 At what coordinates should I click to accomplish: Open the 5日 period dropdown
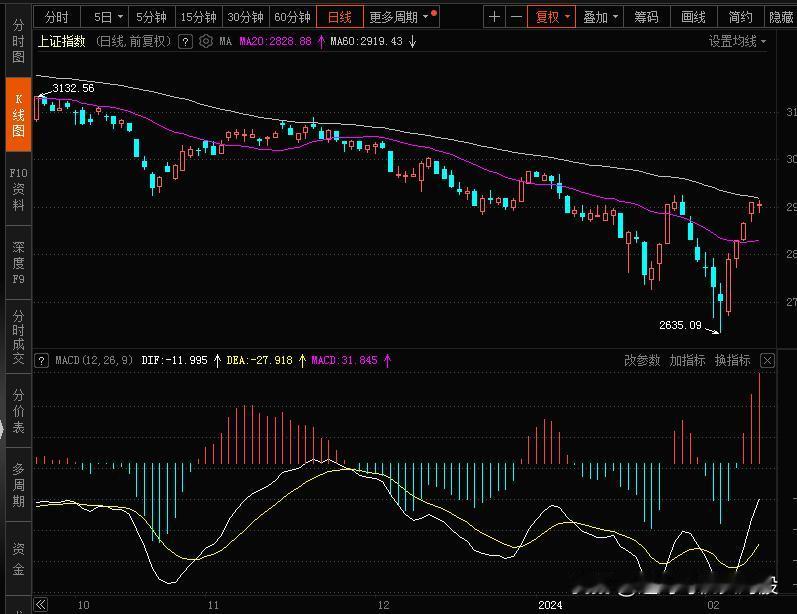pyautogui.click(x=107, y=17)
